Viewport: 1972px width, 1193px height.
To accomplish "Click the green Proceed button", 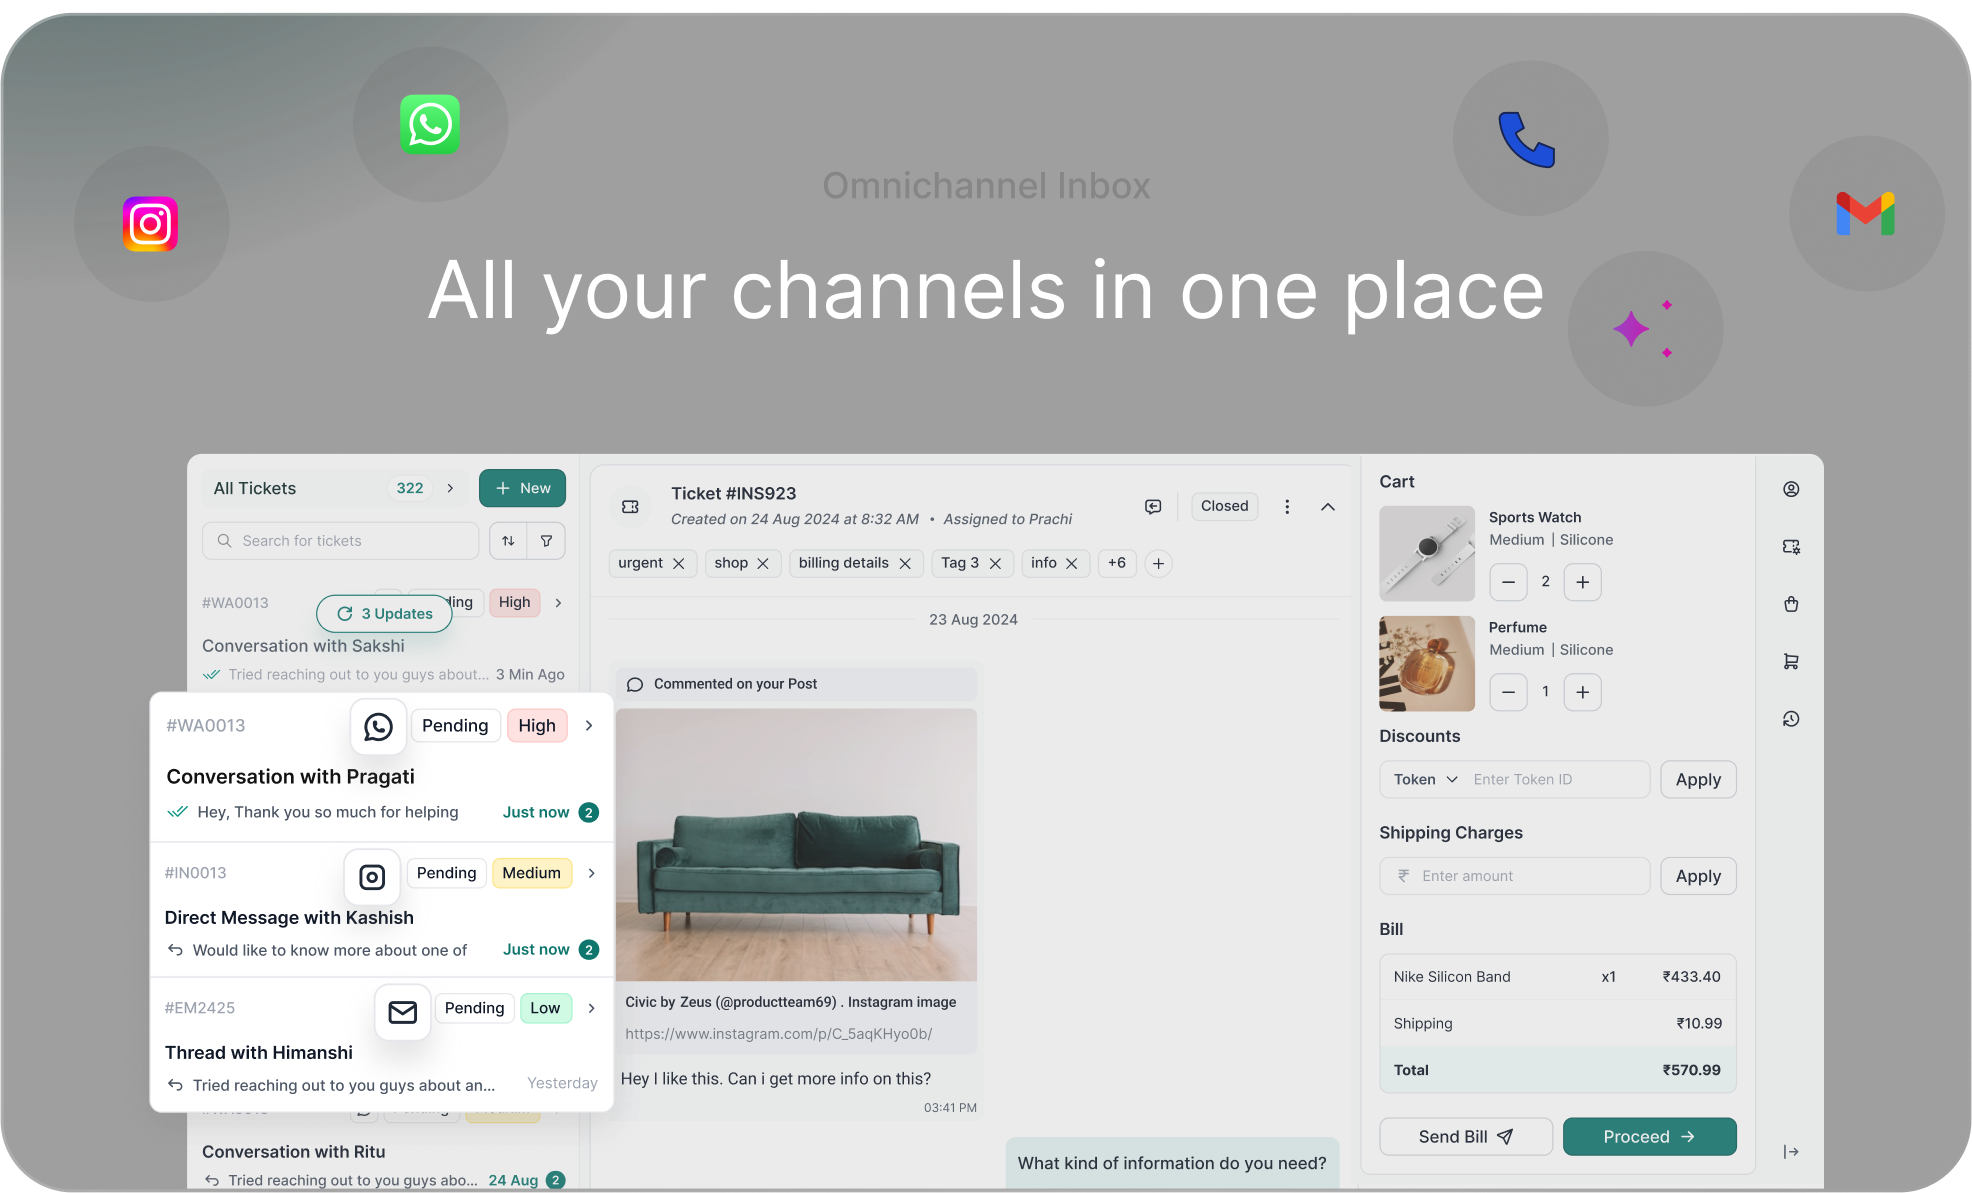I will [x=1649, y=1137].
